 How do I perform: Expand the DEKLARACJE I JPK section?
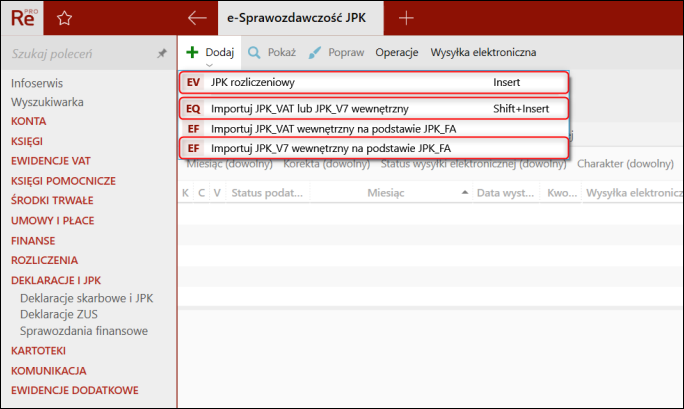tap(56, 281)
